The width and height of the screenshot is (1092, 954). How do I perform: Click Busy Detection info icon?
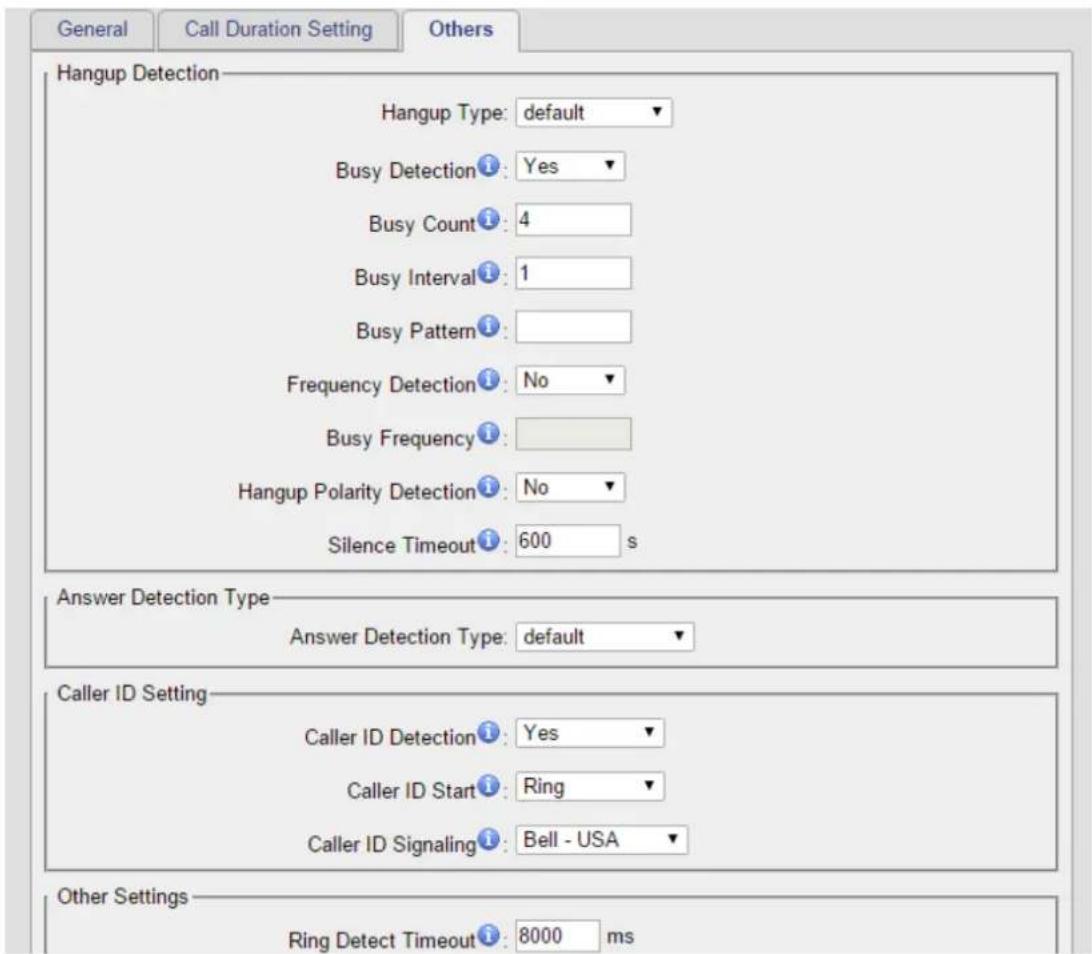(x=489, y=166)
